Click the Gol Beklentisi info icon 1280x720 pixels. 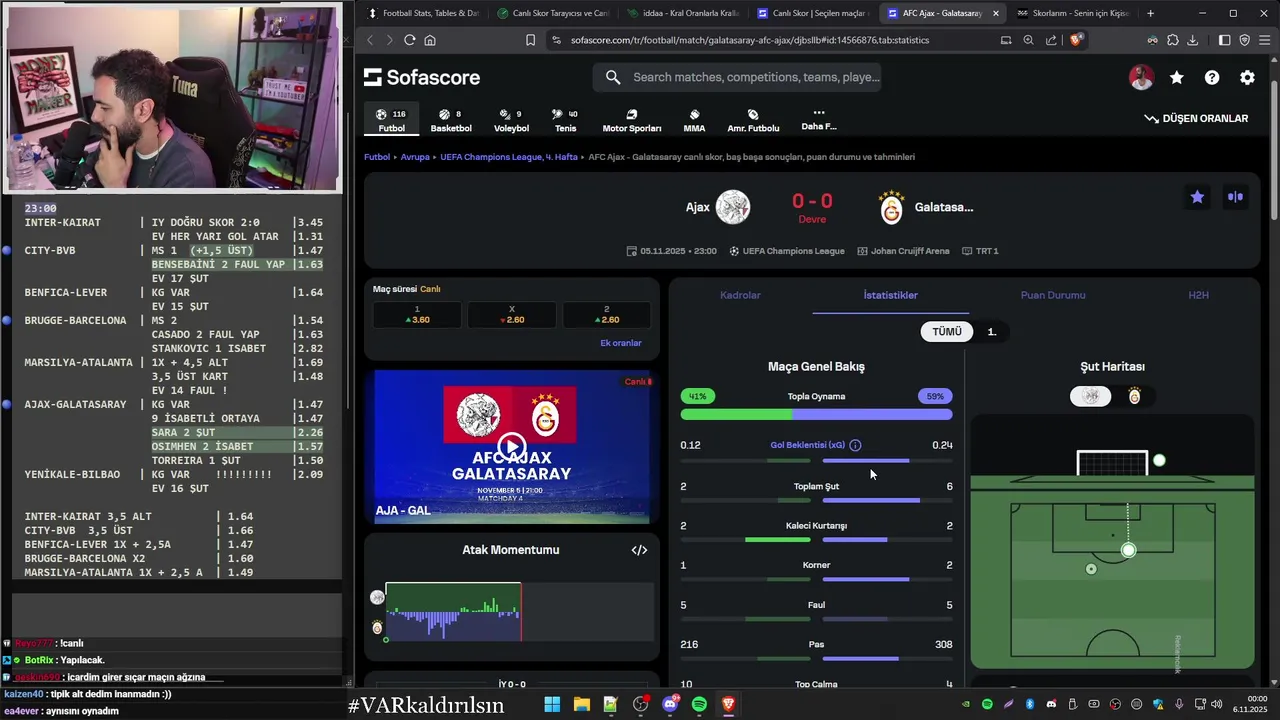(855, 445)
